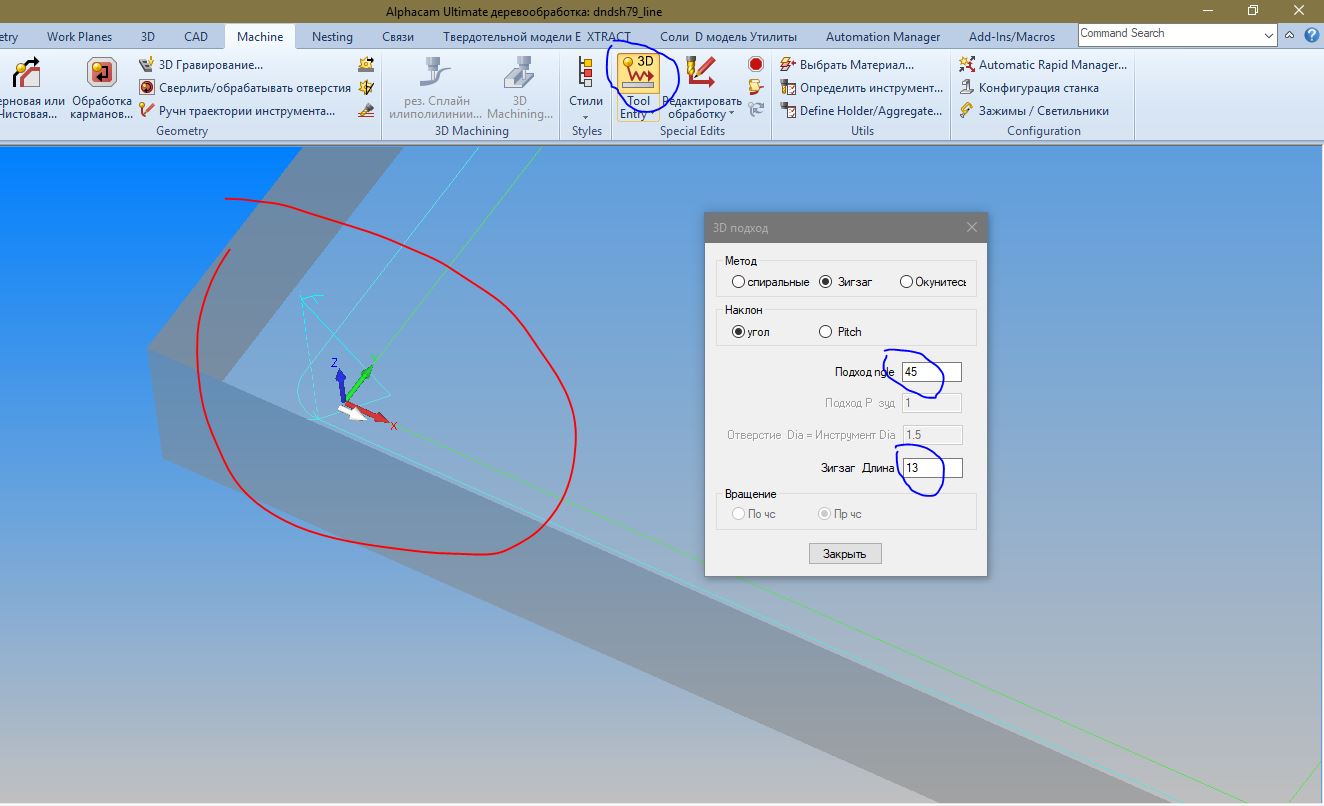The height and width of the screenshot is (806, 1324).
Task: Open the Automation Manager tab
Action: [883, 36]
